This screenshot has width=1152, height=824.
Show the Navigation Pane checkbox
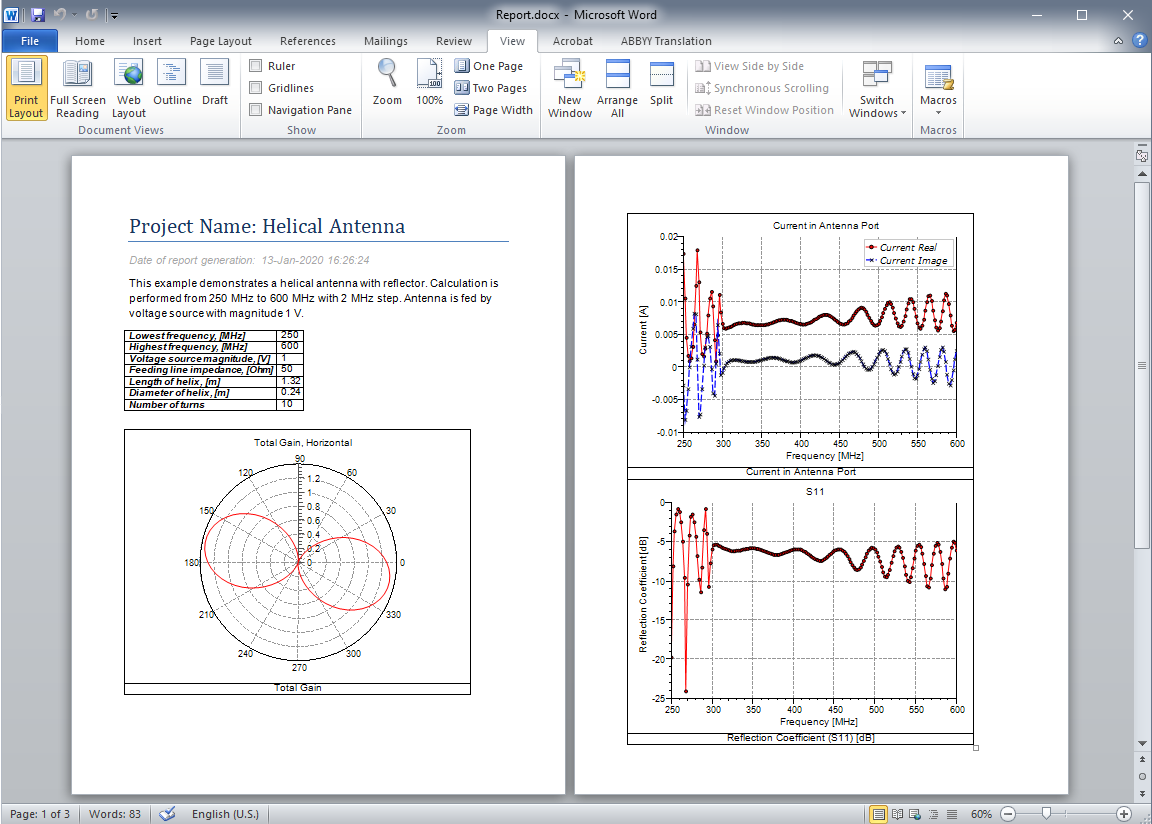[256, 110]
